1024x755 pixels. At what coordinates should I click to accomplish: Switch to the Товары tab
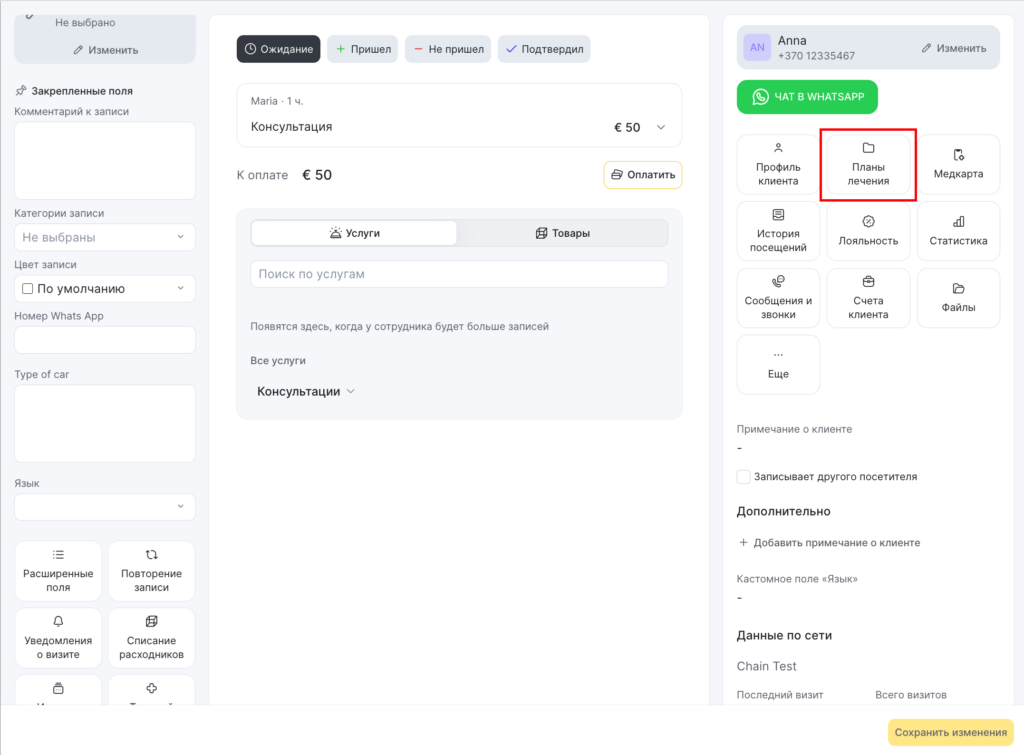[563, 233]
